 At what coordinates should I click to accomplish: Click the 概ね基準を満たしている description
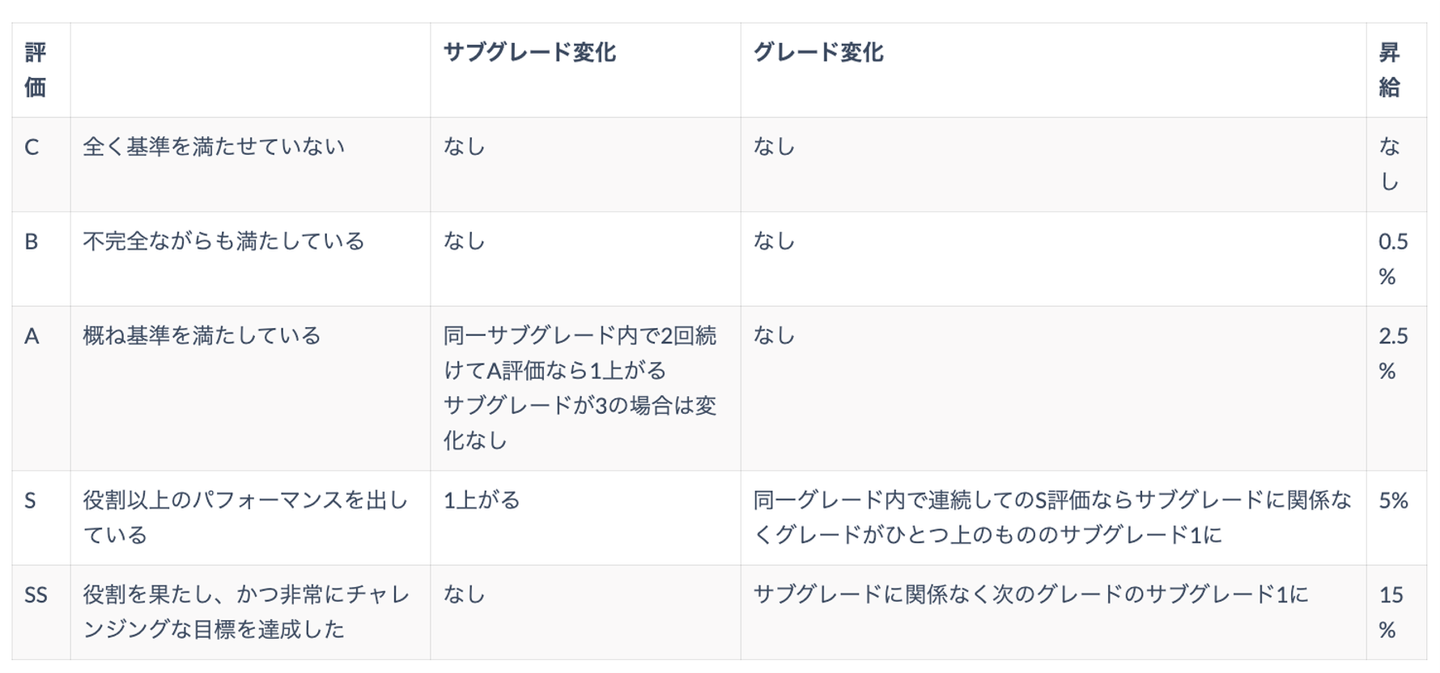pos(201,336)
